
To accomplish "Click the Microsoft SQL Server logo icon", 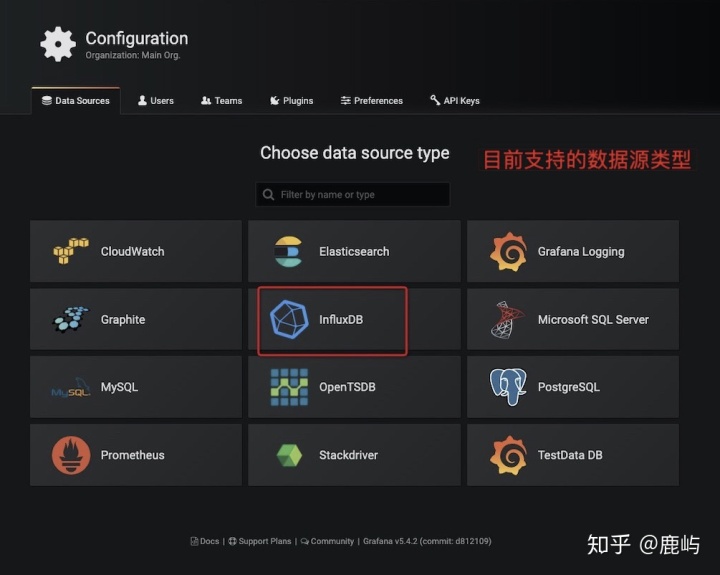I will click(507, 320).
